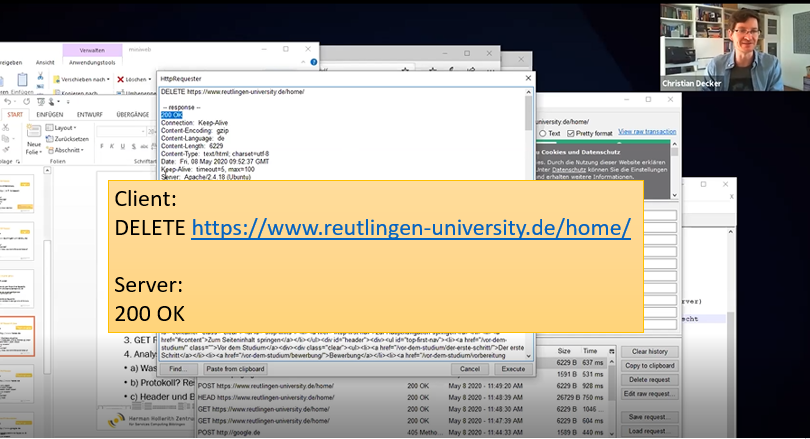Viewport: 810px width, 439px height.
Task: Click the Neue Folie slide icon
Action: pos(34,131)
